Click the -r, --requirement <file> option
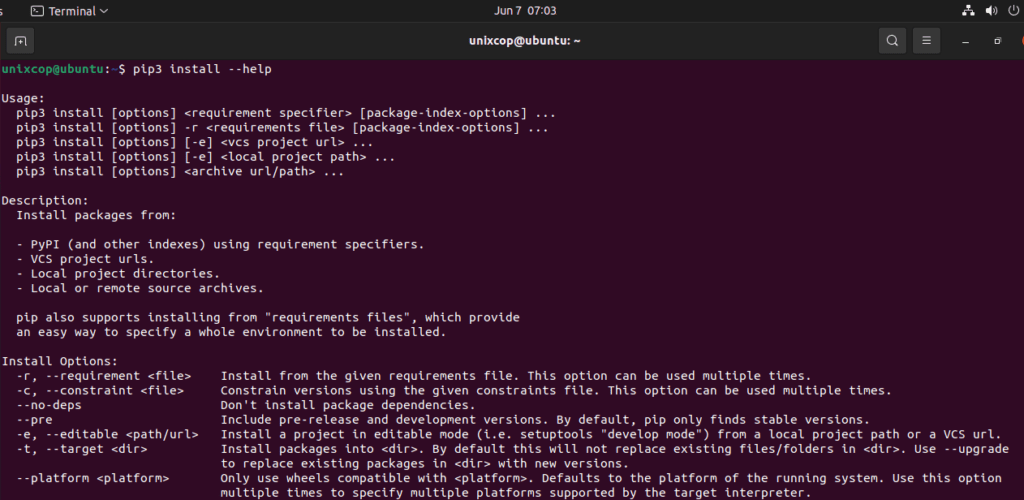The image size is (1024, 500). pyautogui.click(x=104, y=376)
